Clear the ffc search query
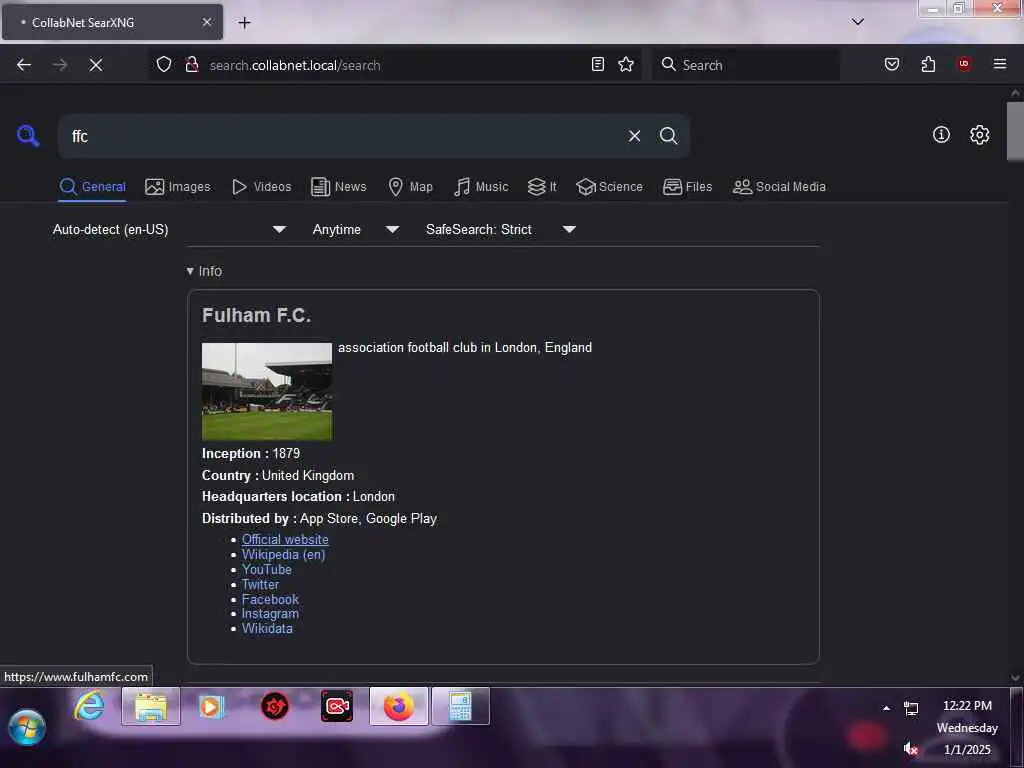Screen dimensions: 1024x768 634,136
